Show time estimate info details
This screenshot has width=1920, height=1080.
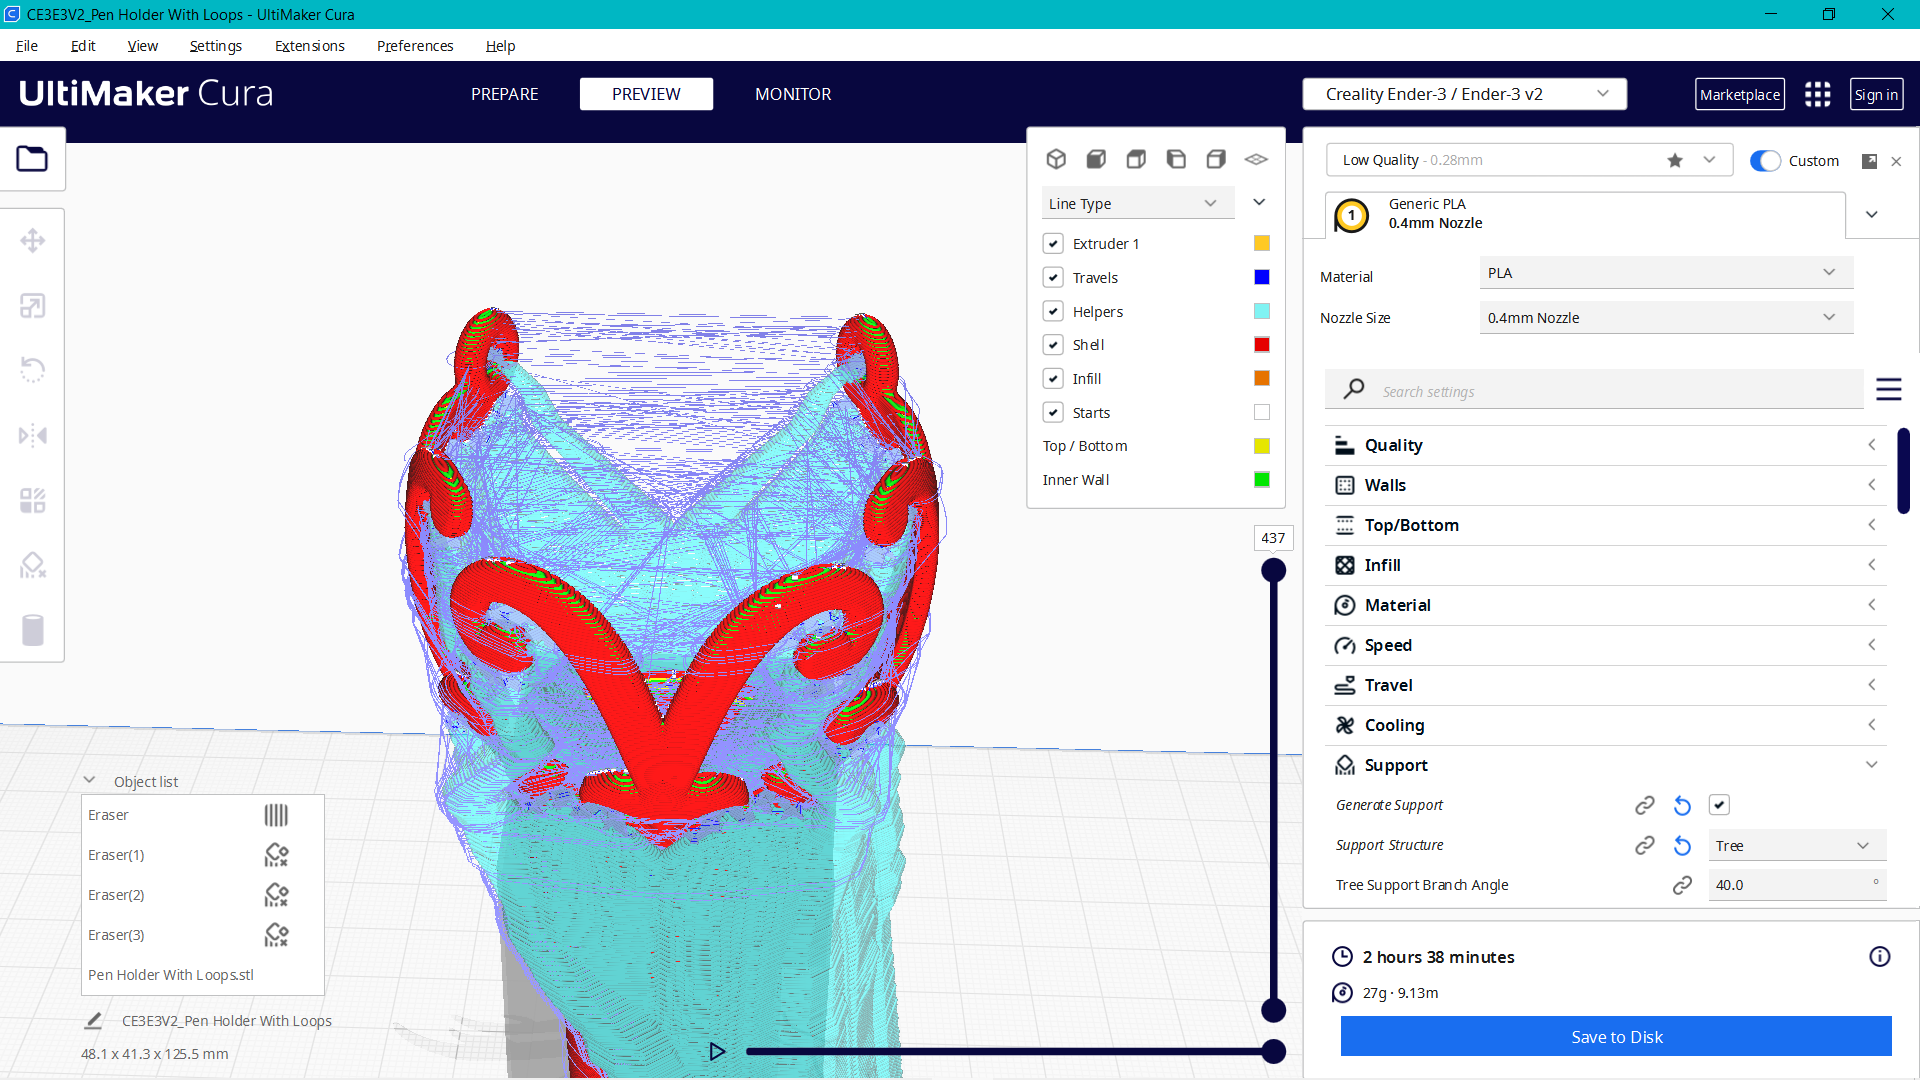point(1880,957)
